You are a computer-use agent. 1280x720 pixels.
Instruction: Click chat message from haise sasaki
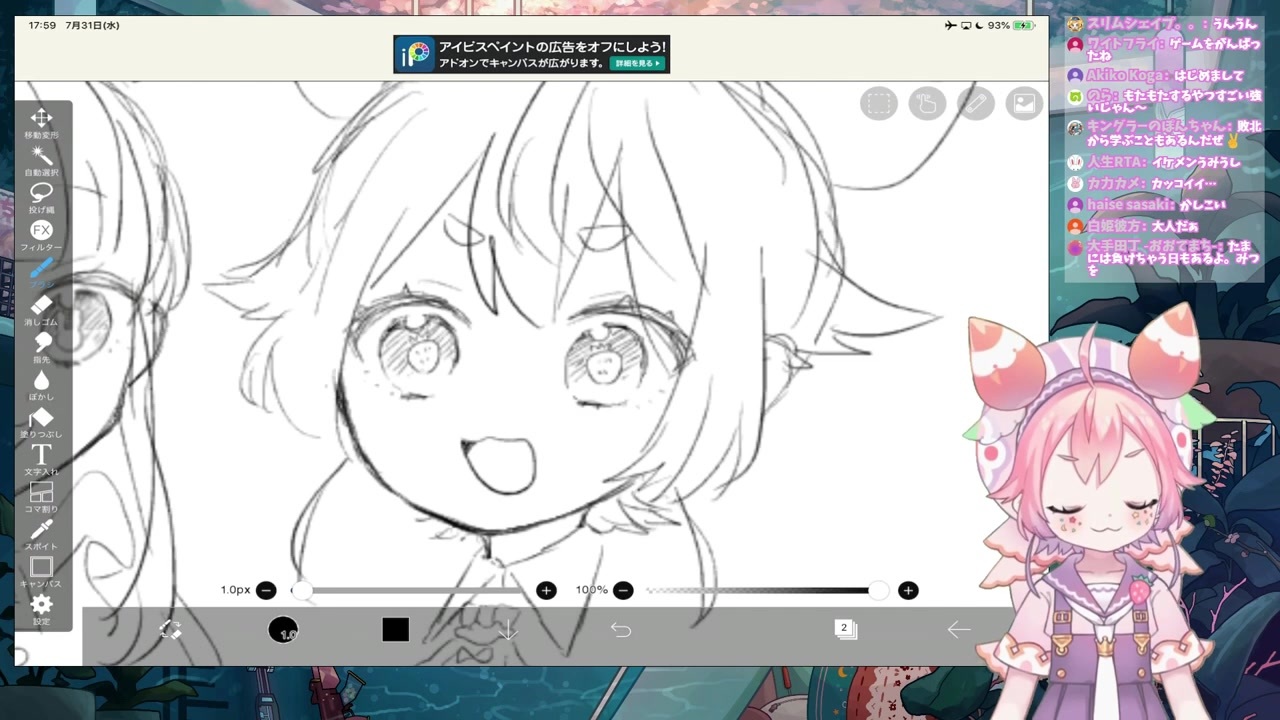(1147, 205)
